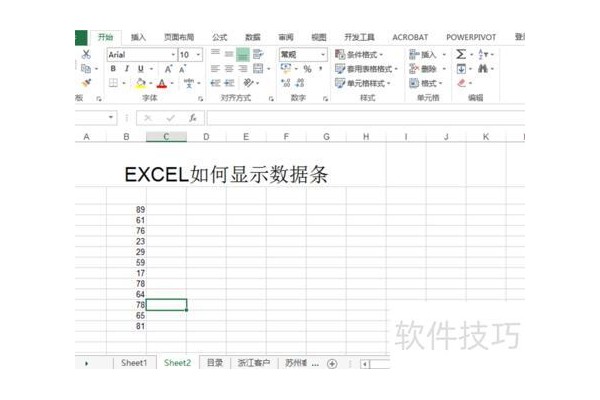Click the text Orientation icon
The width and height of the screenshot is (600, 400).
coord(249,83)
